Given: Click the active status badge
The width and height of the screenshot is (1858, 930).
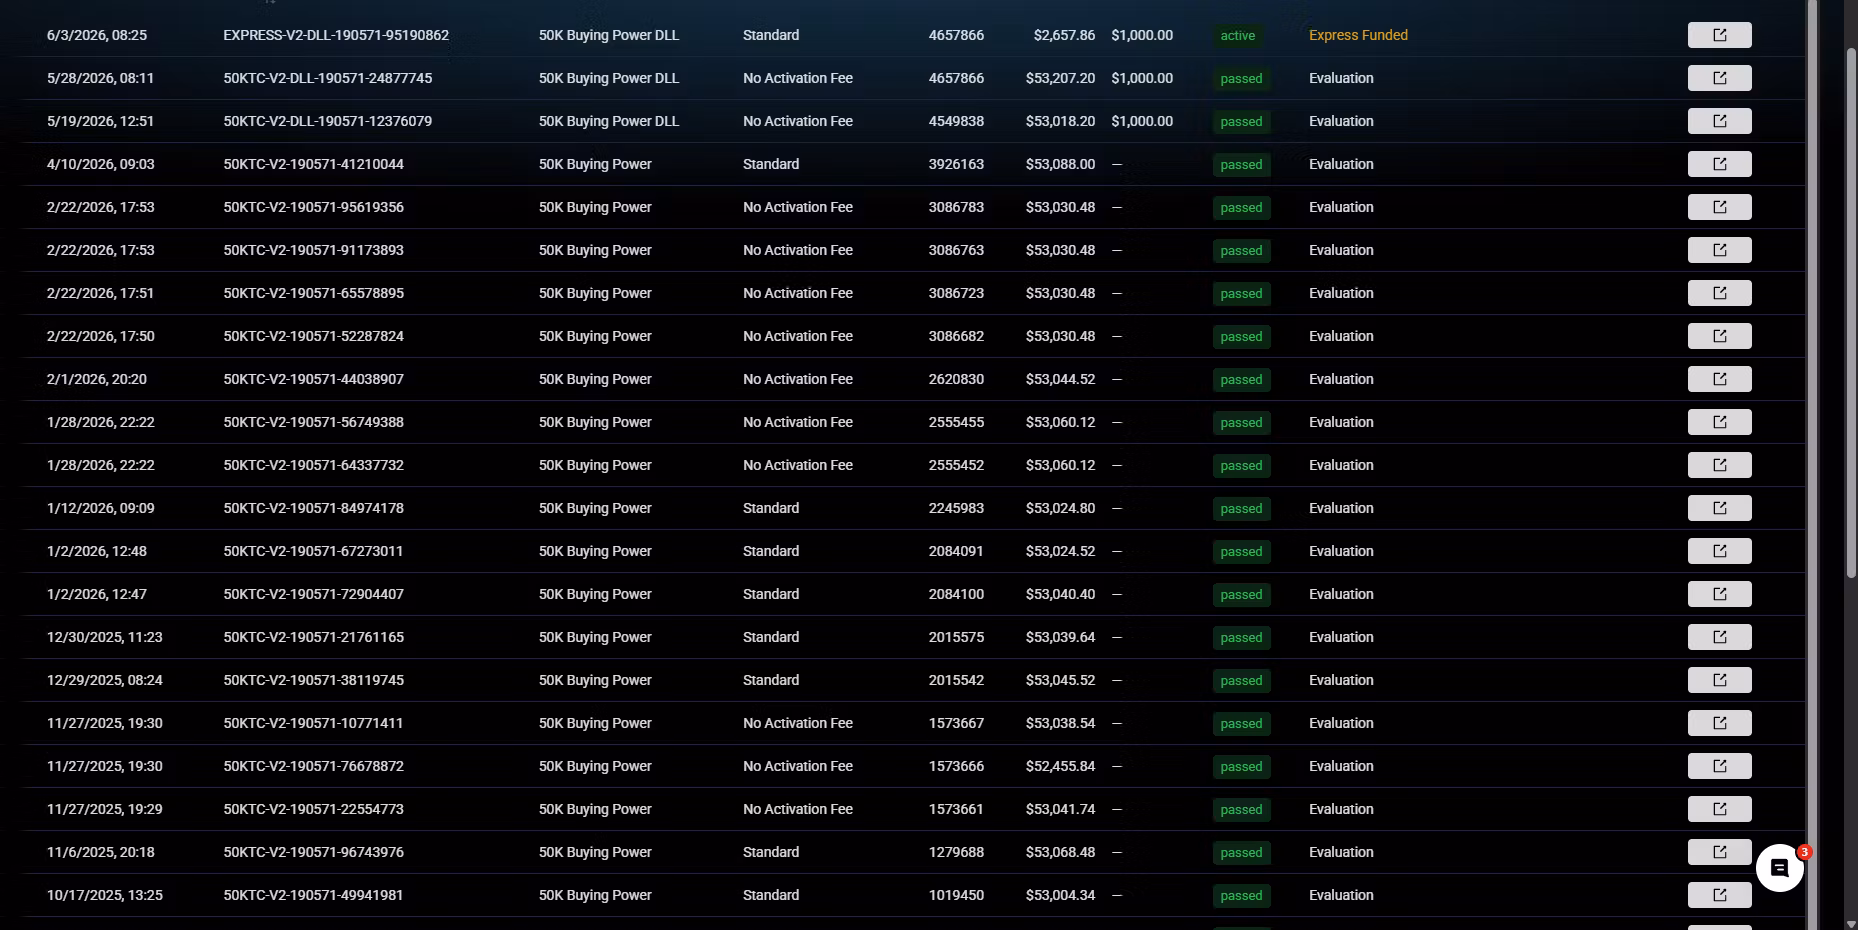Looking at the screenshot, I should (x=1237, y=35).
